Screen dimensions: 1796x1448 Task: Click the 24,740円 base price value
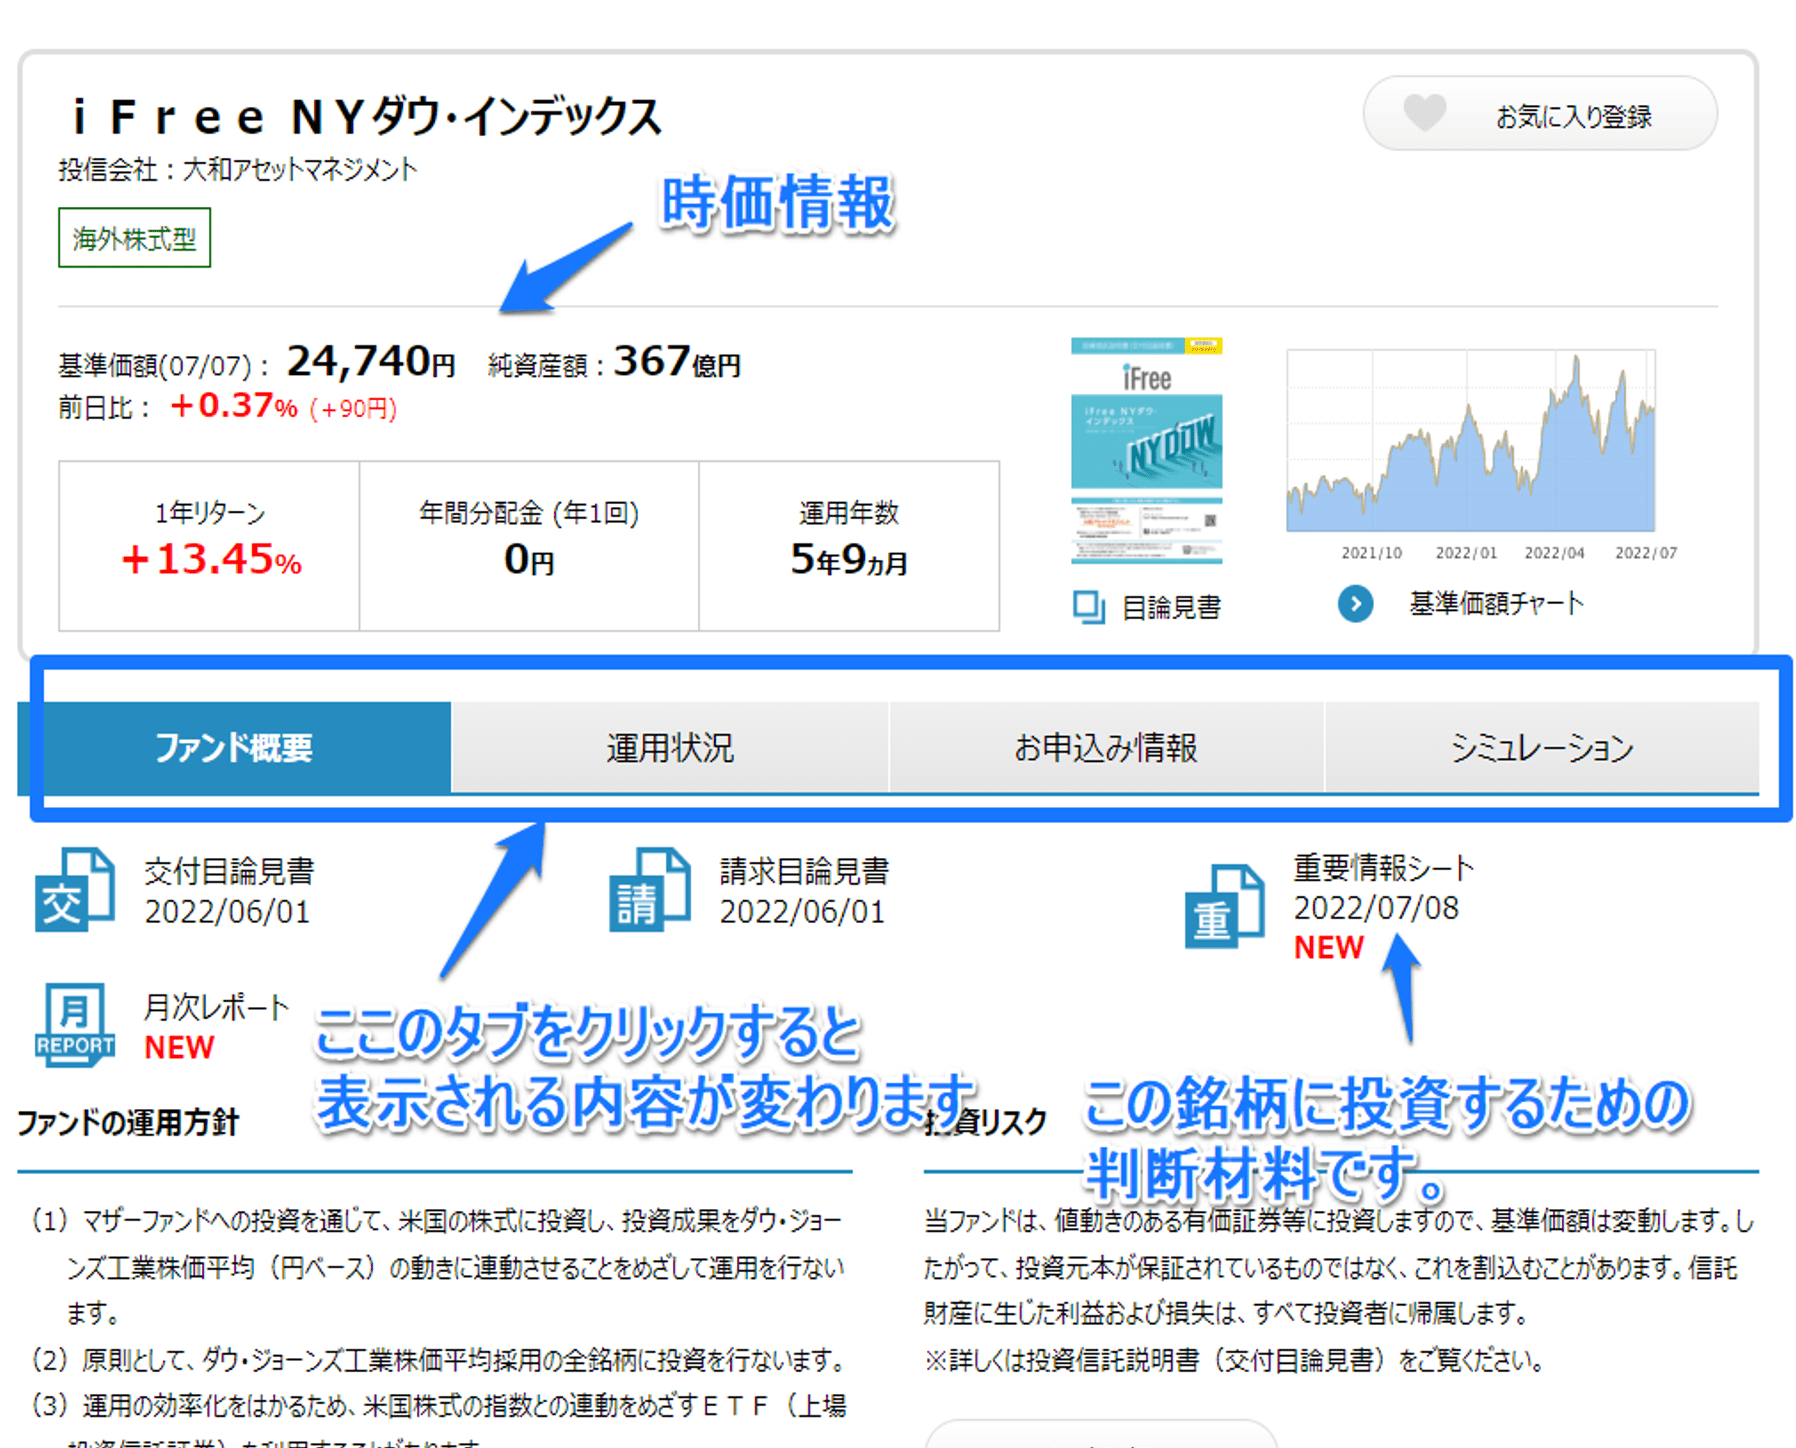[x=371, y=361]
